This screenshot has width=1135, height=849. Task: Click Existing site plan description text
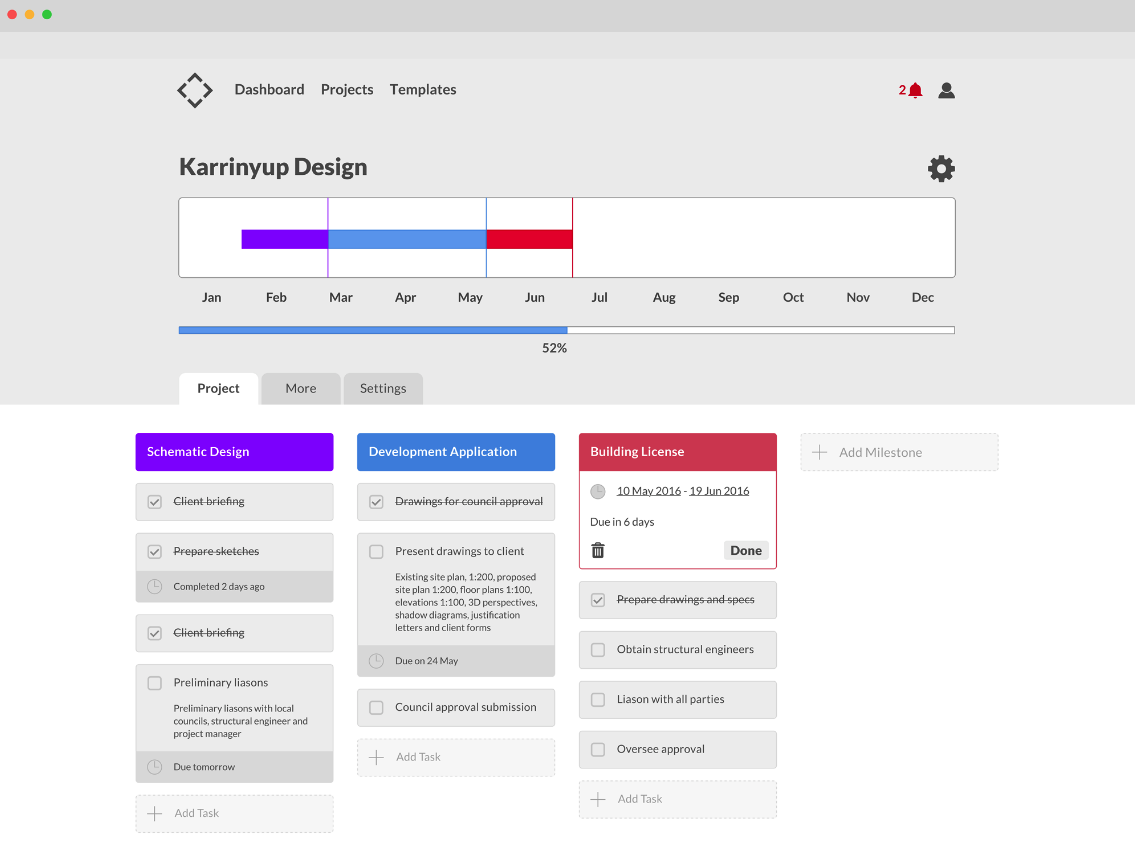tap(466, 602)
